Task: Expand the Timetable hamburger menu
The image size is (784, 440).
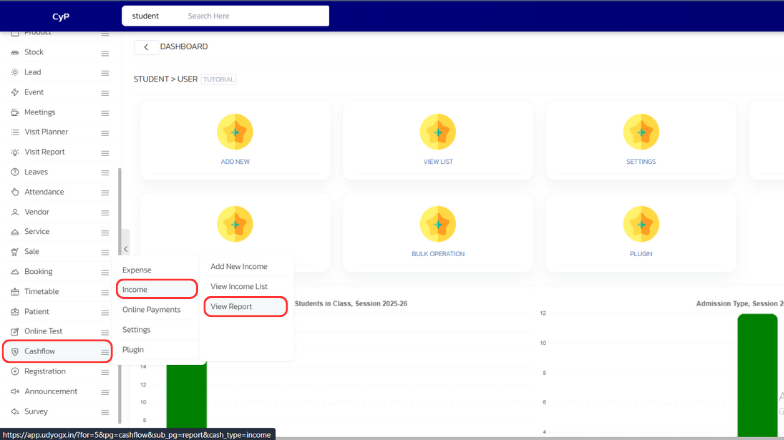Action: (x=105, y=292)
